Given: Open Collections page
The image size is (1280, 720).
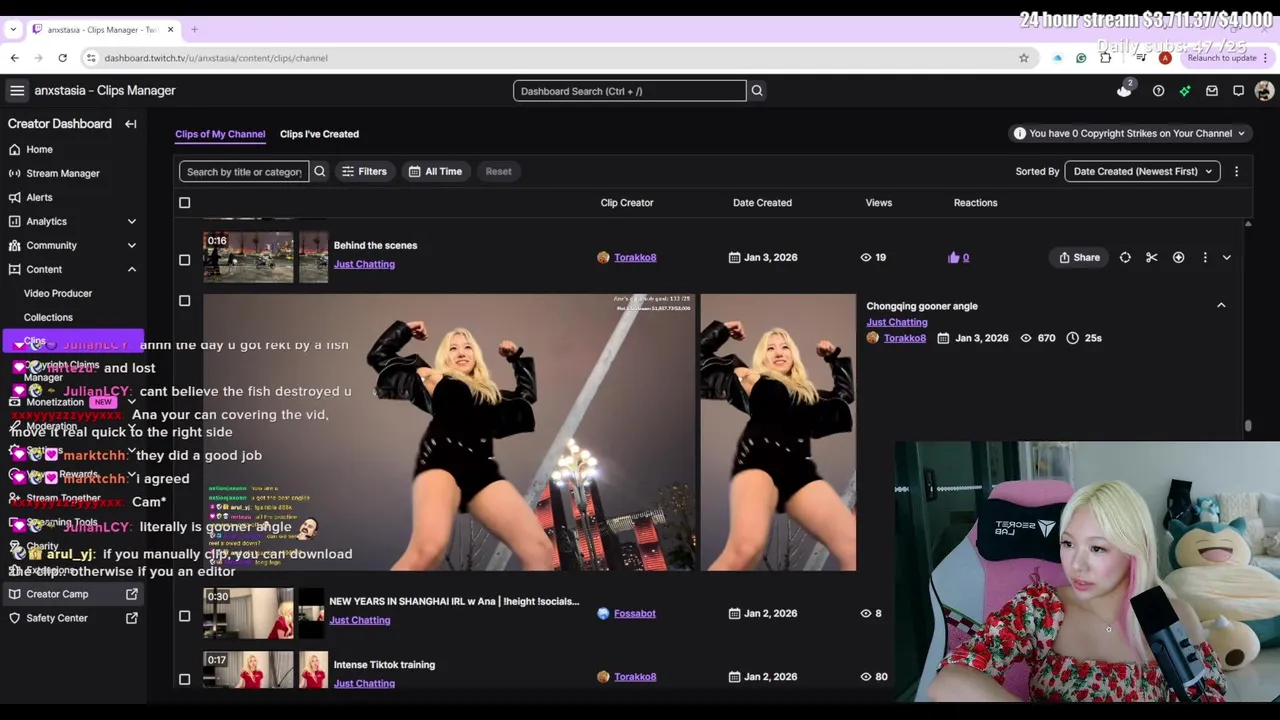Looking at the screenshot, I should point(48,317).
